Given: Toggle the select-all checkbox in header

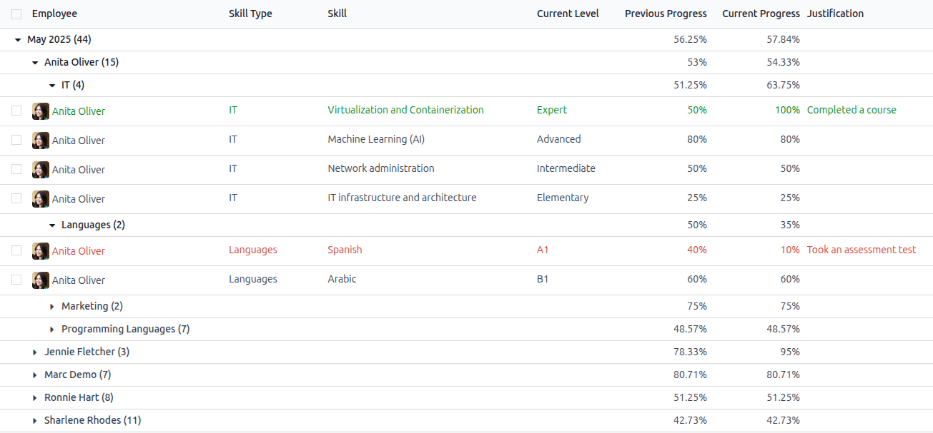Looking at the screenshot, I should point(16,14).
